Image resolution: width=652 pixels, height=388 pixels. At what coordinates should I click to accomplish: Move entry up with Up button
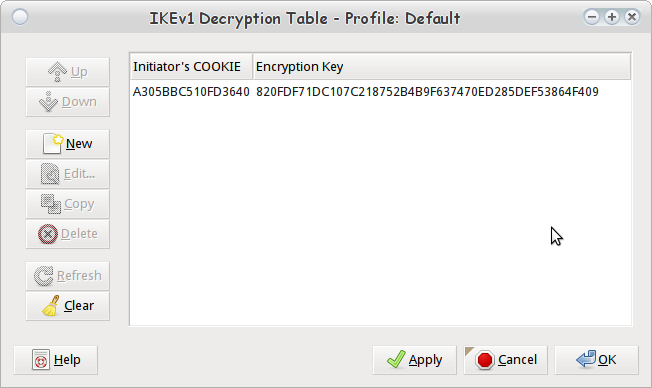[68, 72]
